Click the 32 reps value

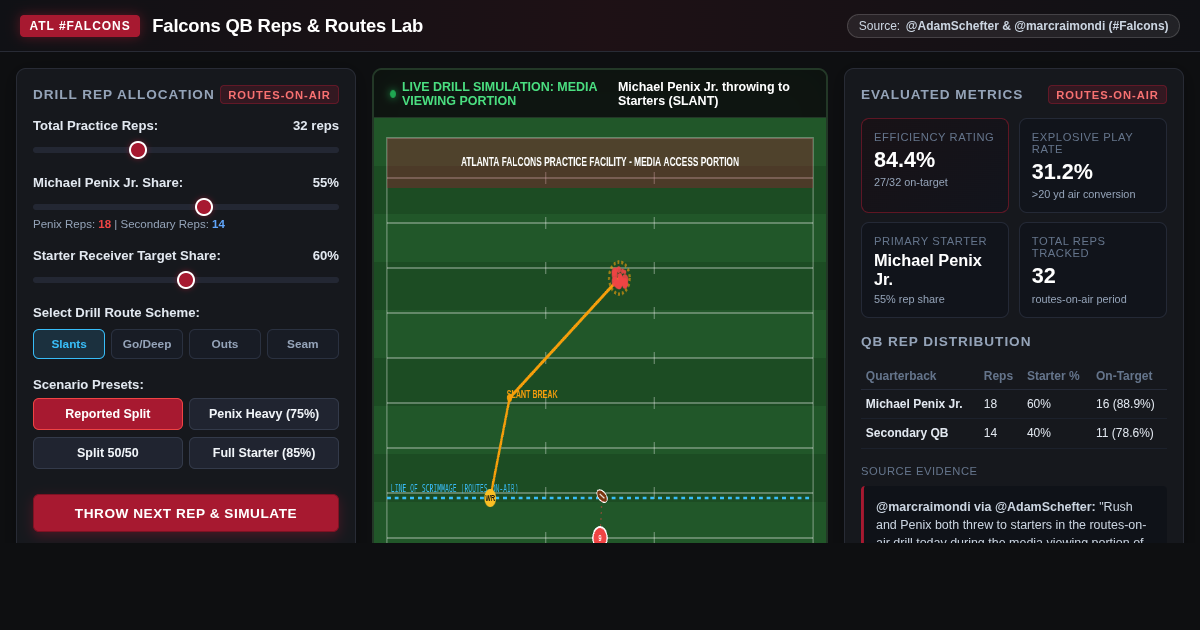(316, 126)
